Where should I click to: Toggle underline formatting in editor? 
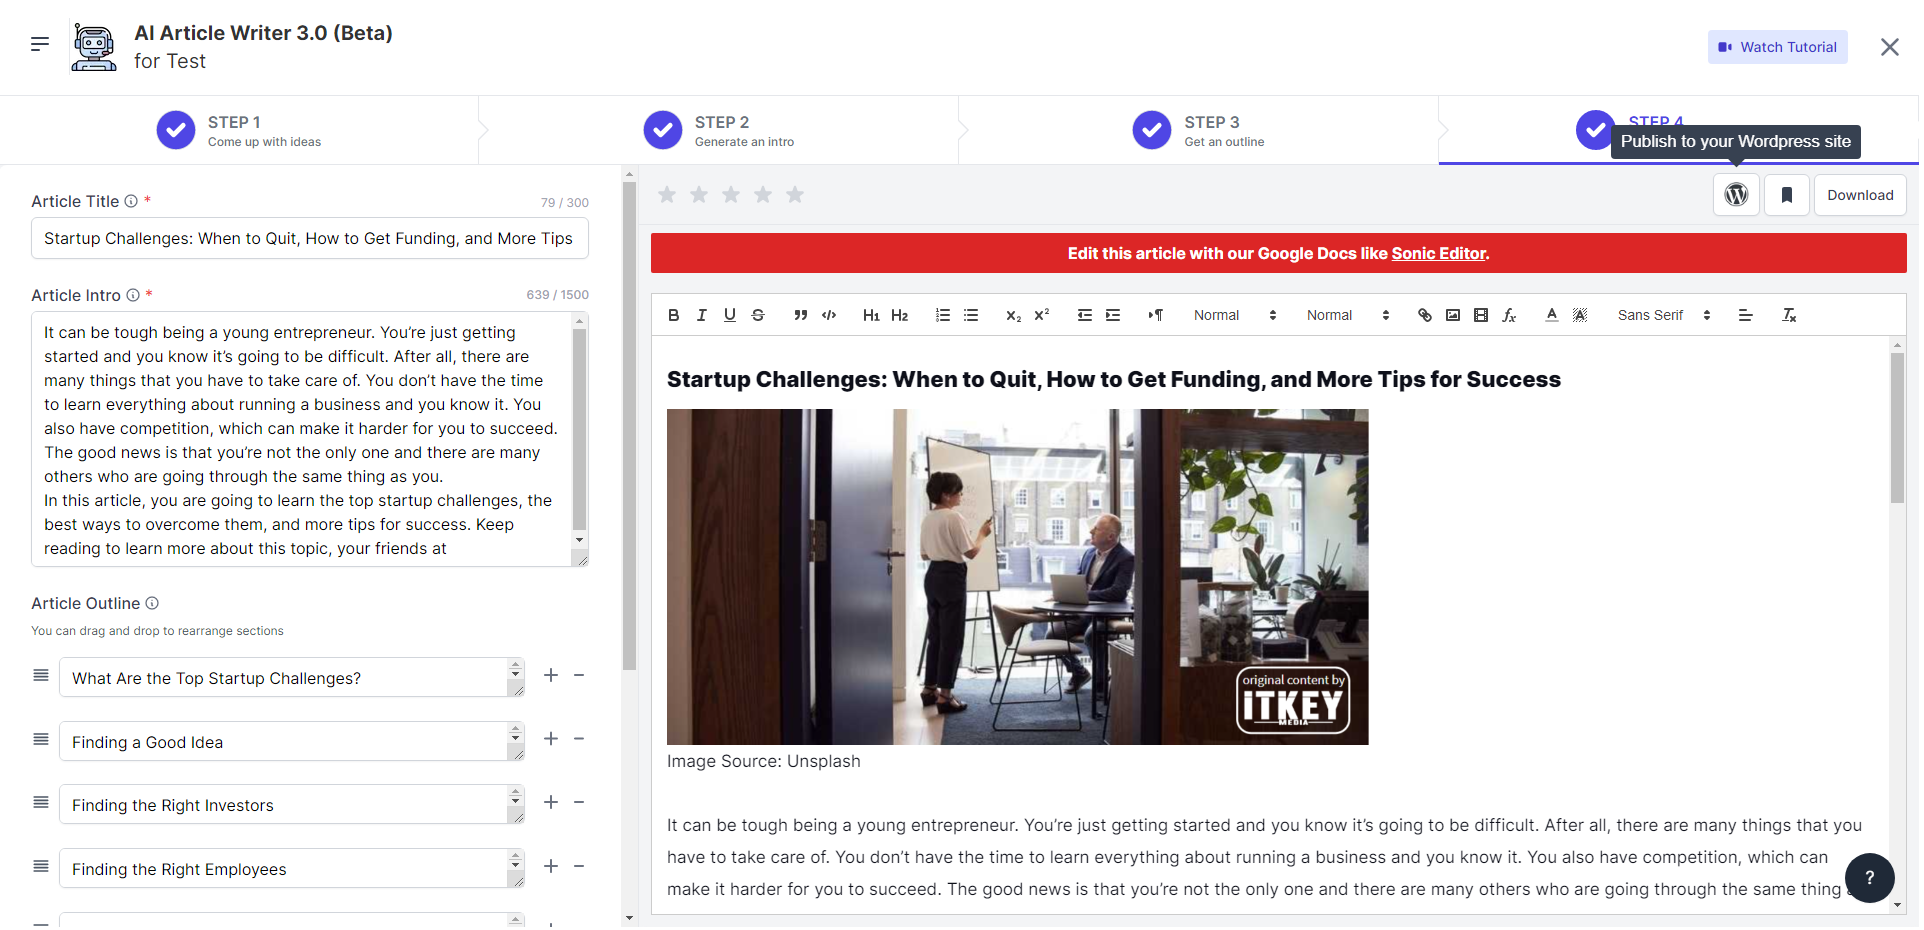click(x=730, y=315)
